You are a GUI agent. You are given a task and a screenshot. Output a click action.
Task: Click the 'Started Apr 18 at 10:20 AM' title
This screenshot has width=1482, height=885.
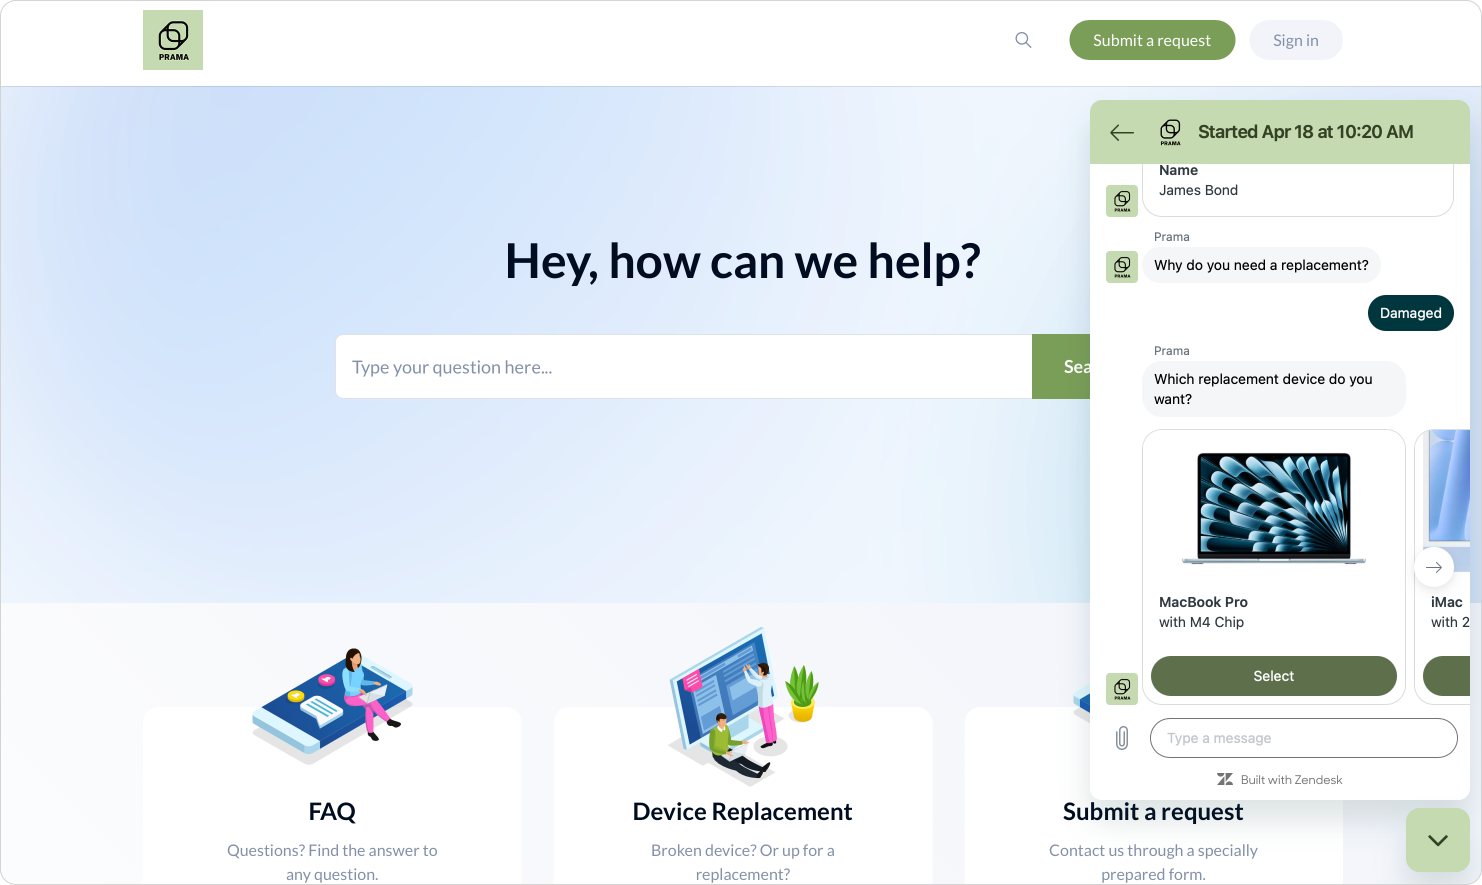tap(1306, 132)
